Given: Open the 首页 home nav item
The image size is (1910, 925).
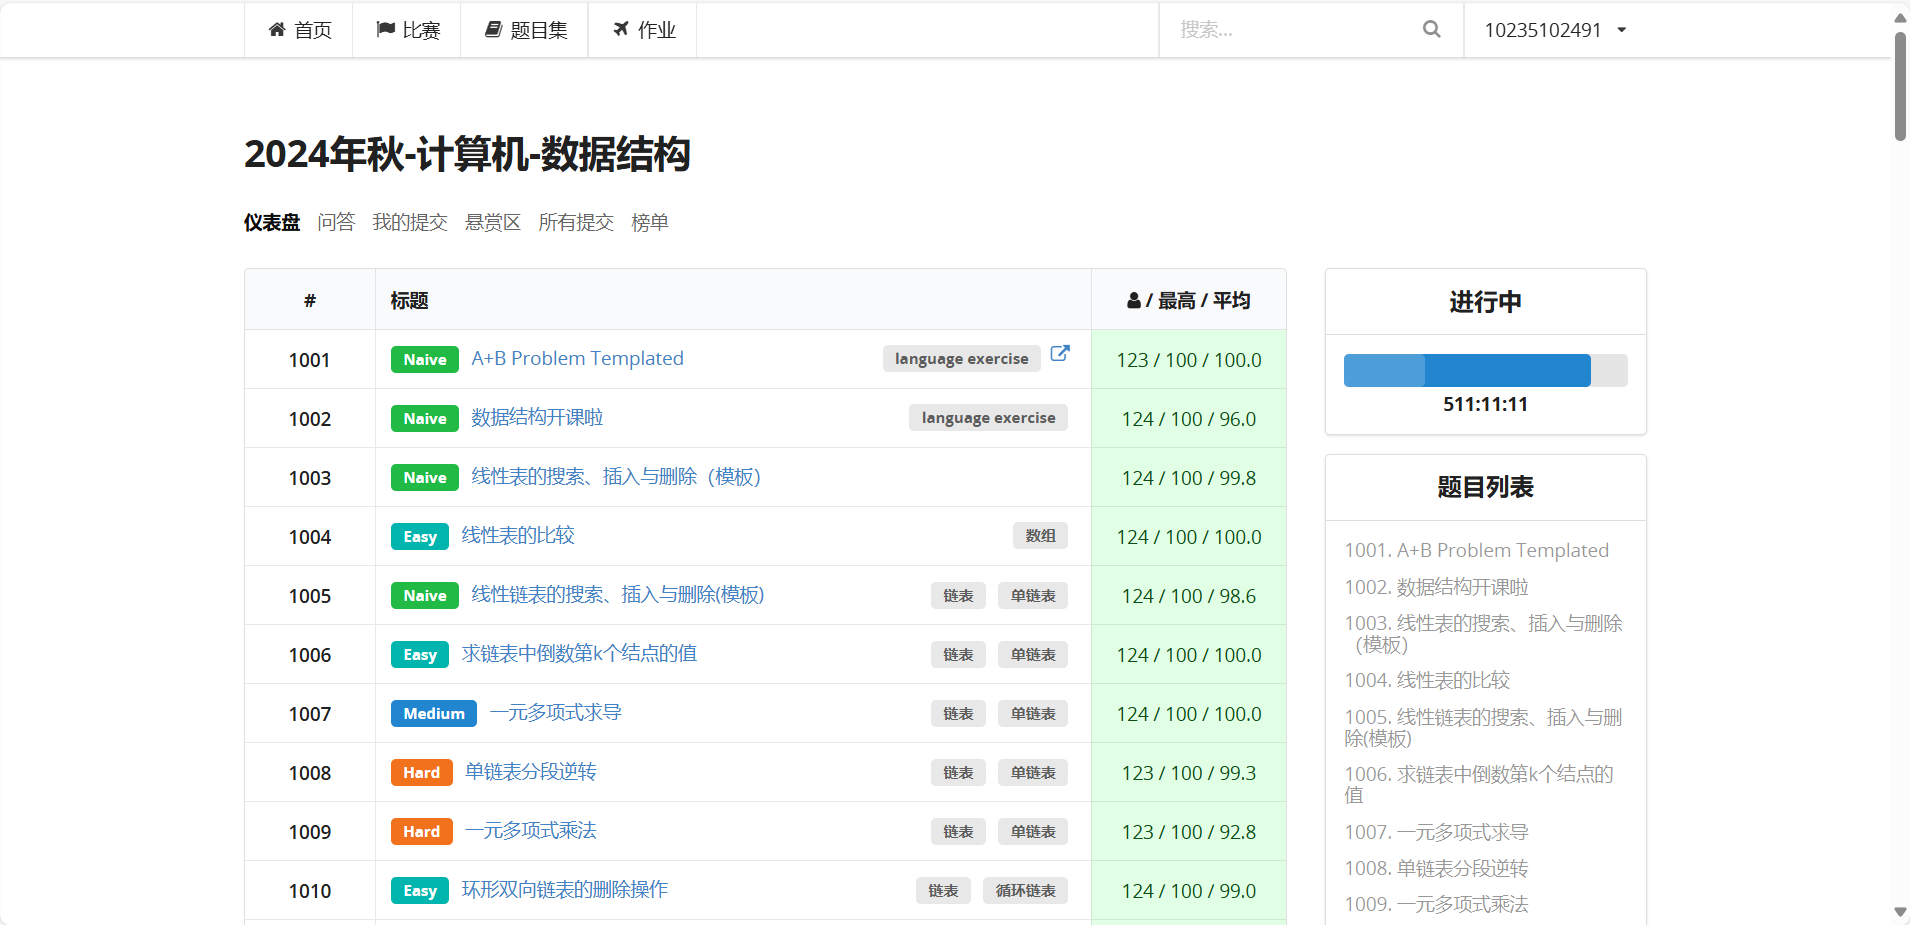Looking at the screenshot, I should pyautogui.click(x=299, y=30).
